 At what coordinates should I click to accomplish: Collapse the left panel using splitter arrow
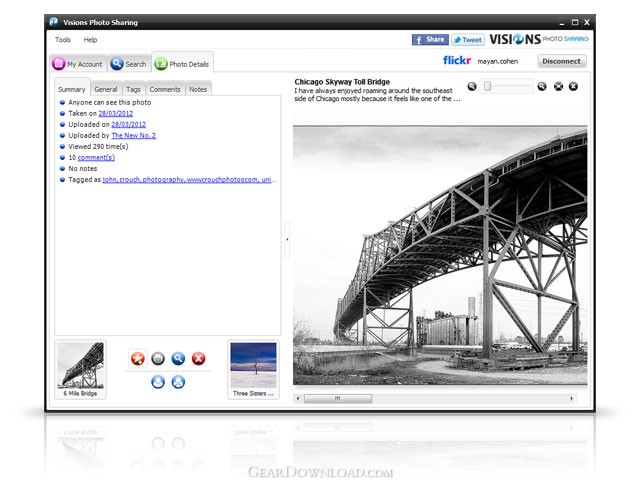(x=287, y=240)
